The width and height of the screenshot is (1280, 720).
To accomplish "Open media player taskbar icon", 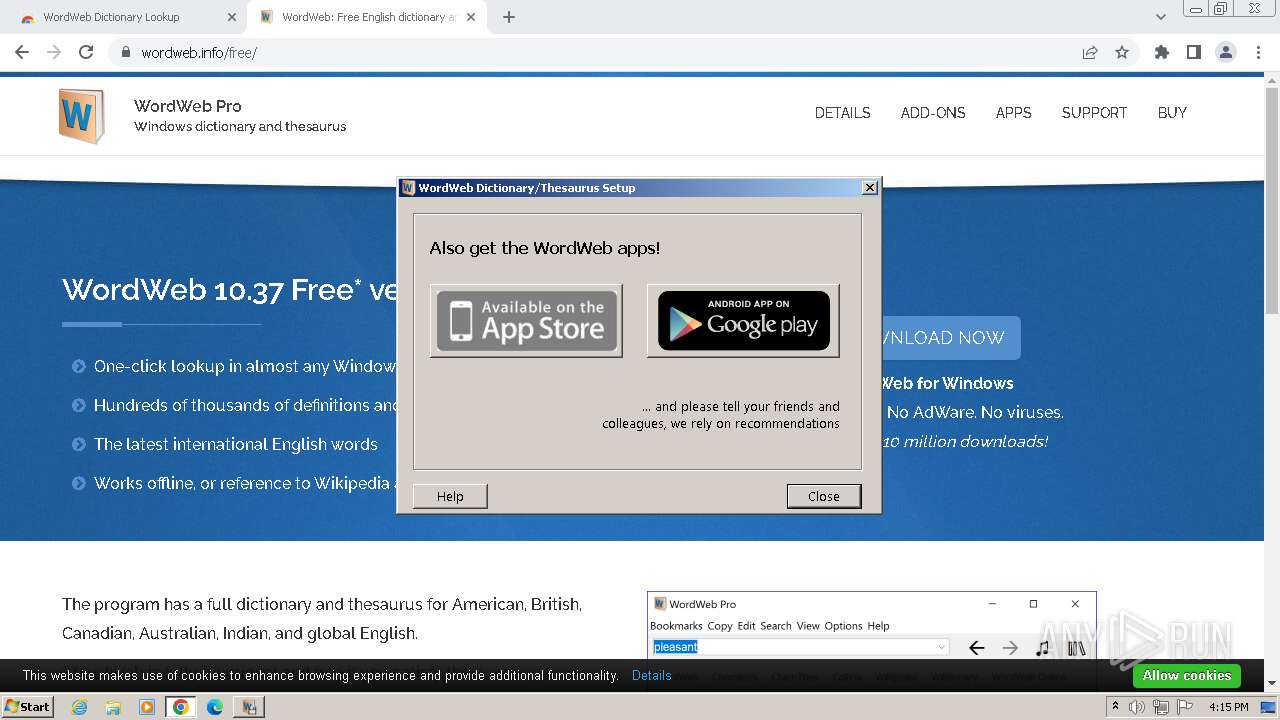I will click(147, 707).
